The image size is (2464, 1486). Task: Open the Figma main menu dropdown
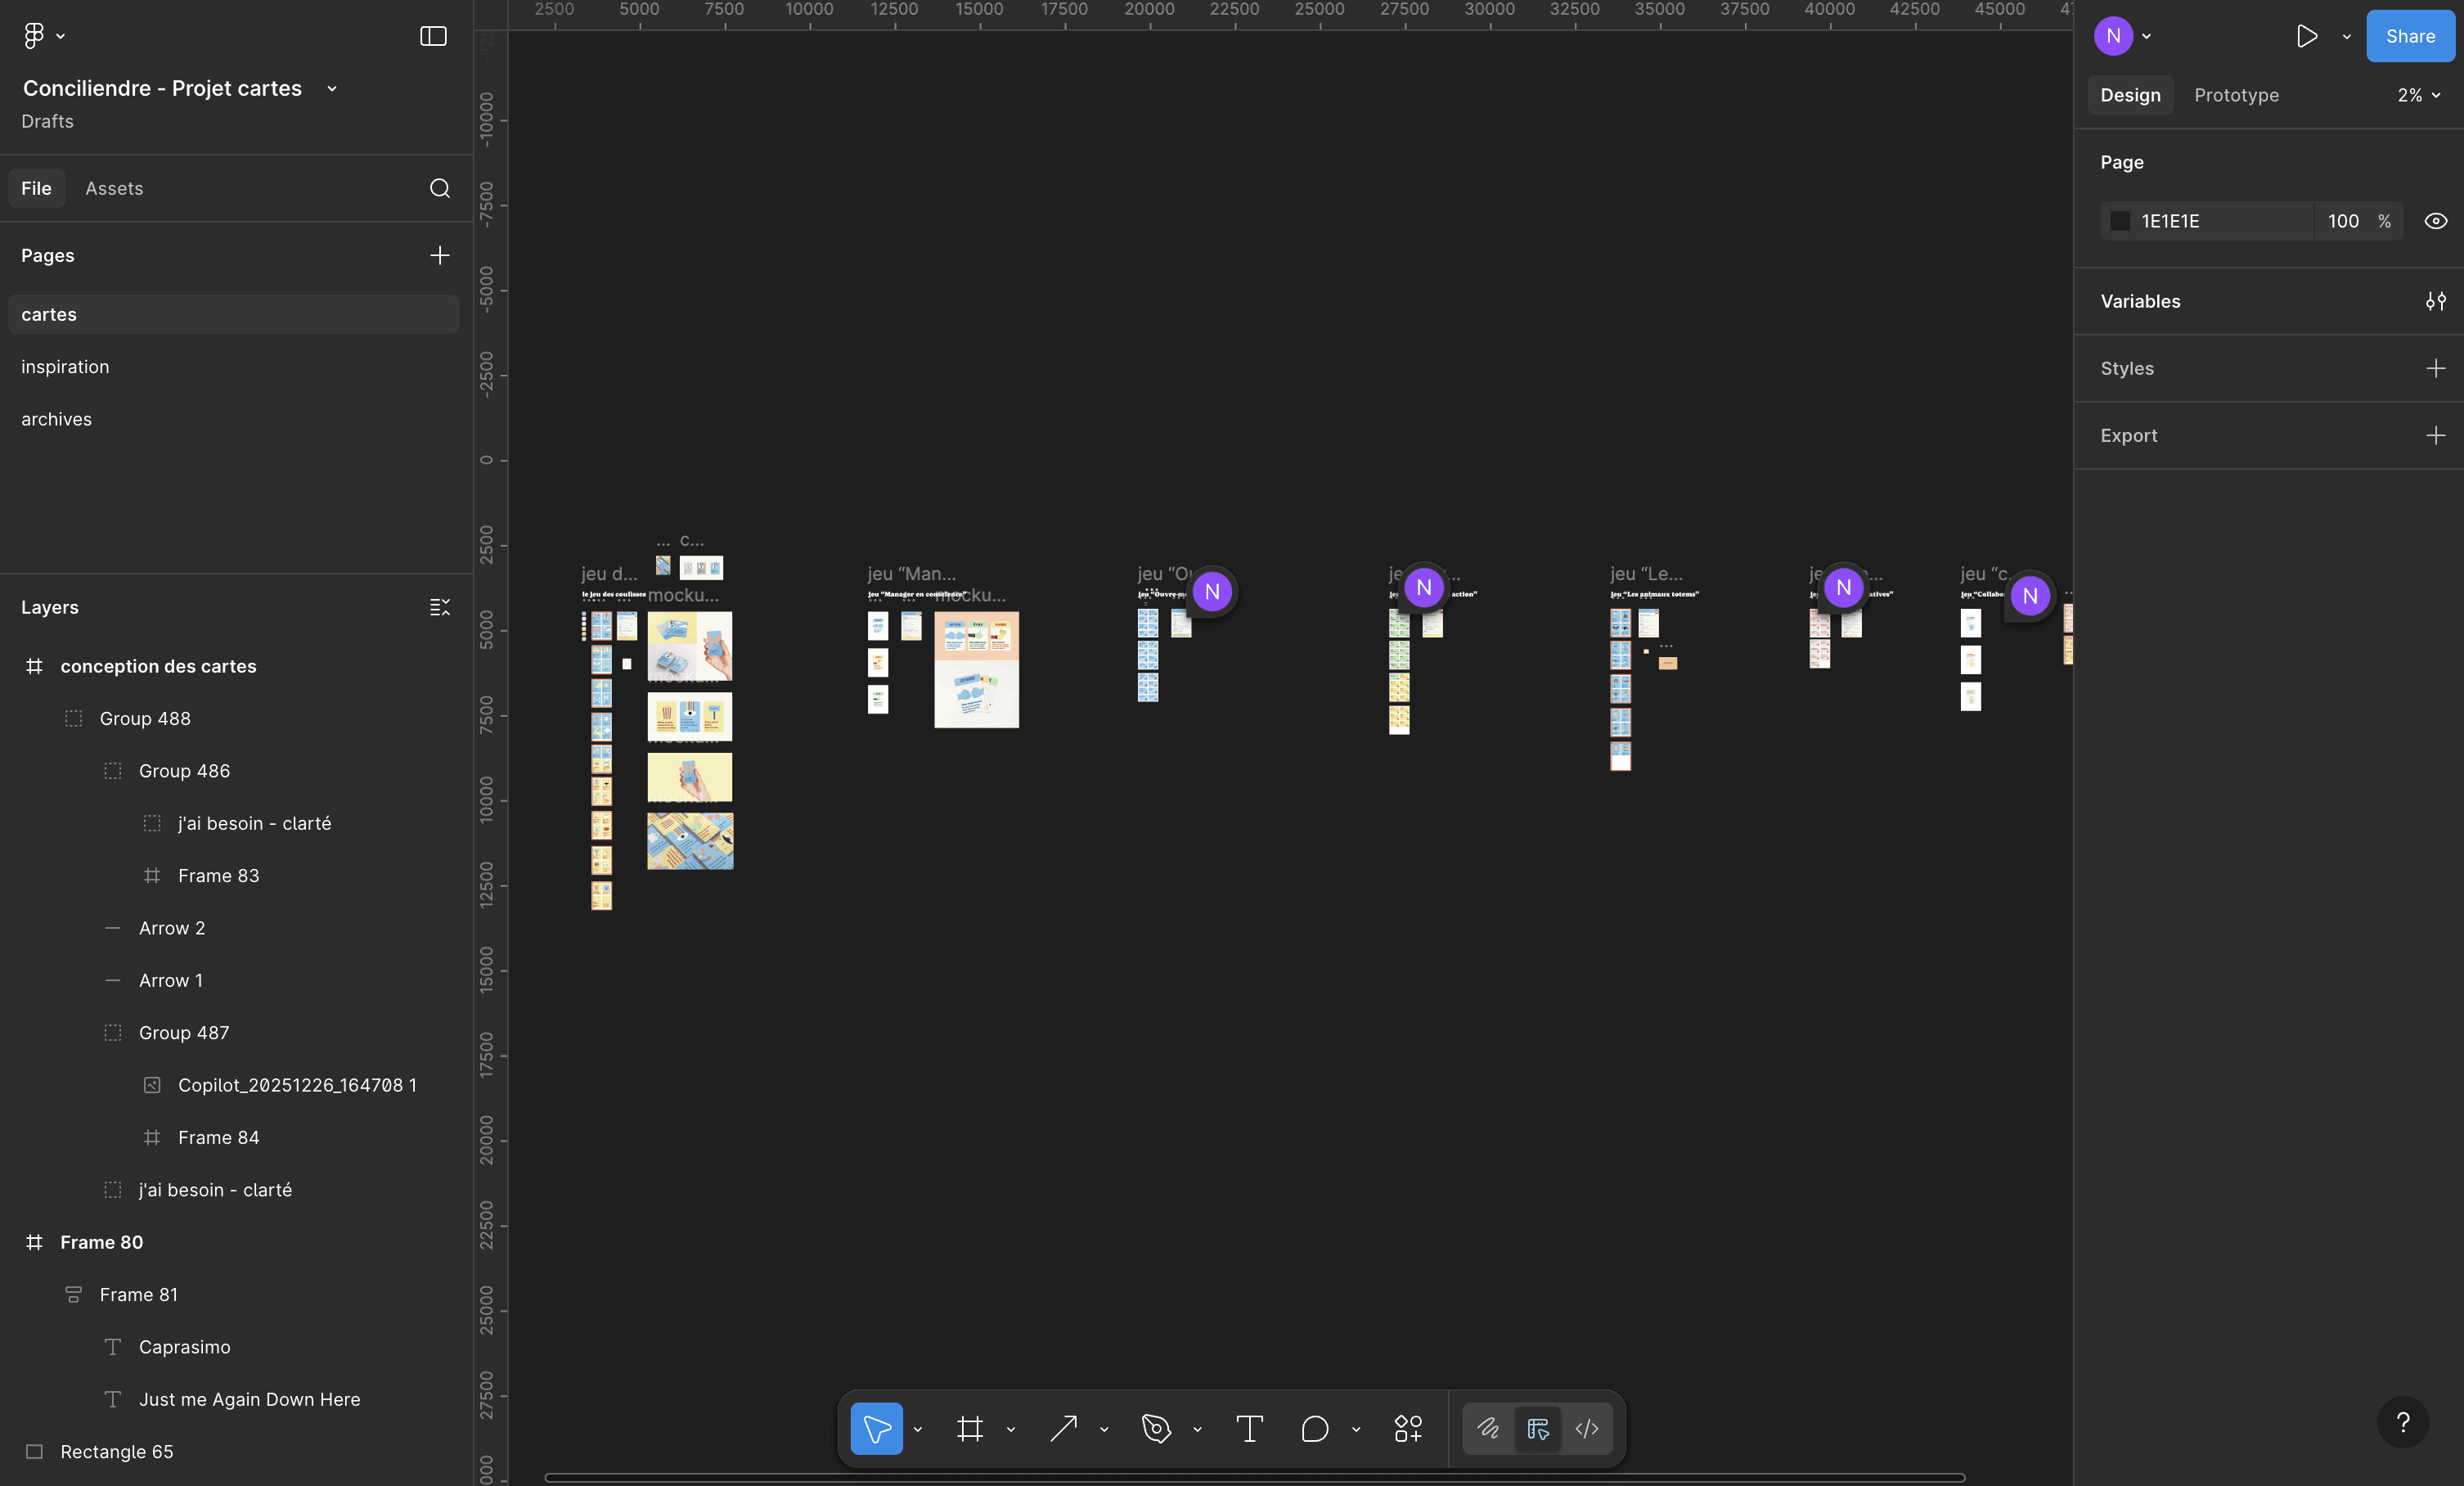[x=43, y=36]
